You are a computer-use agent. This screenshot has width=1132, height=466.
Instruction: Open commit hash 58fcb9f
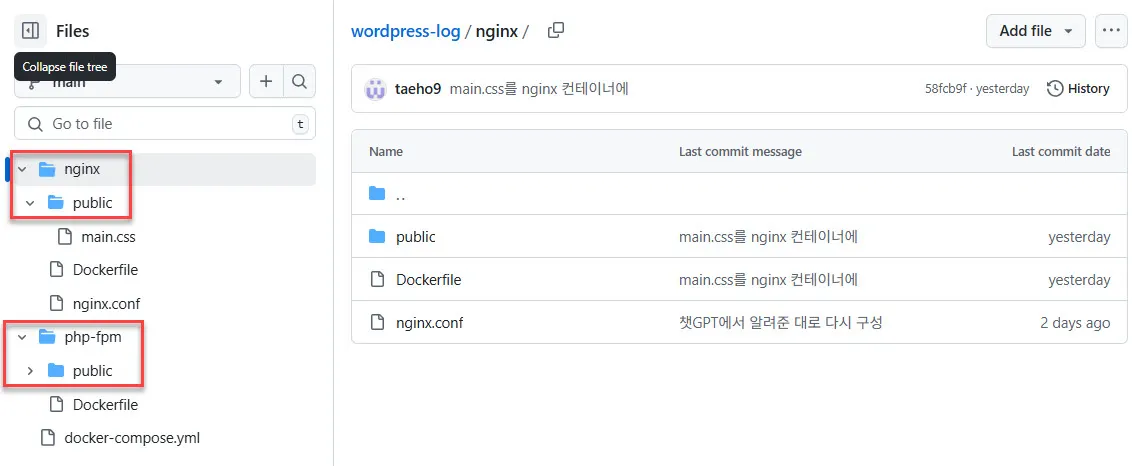946,89
